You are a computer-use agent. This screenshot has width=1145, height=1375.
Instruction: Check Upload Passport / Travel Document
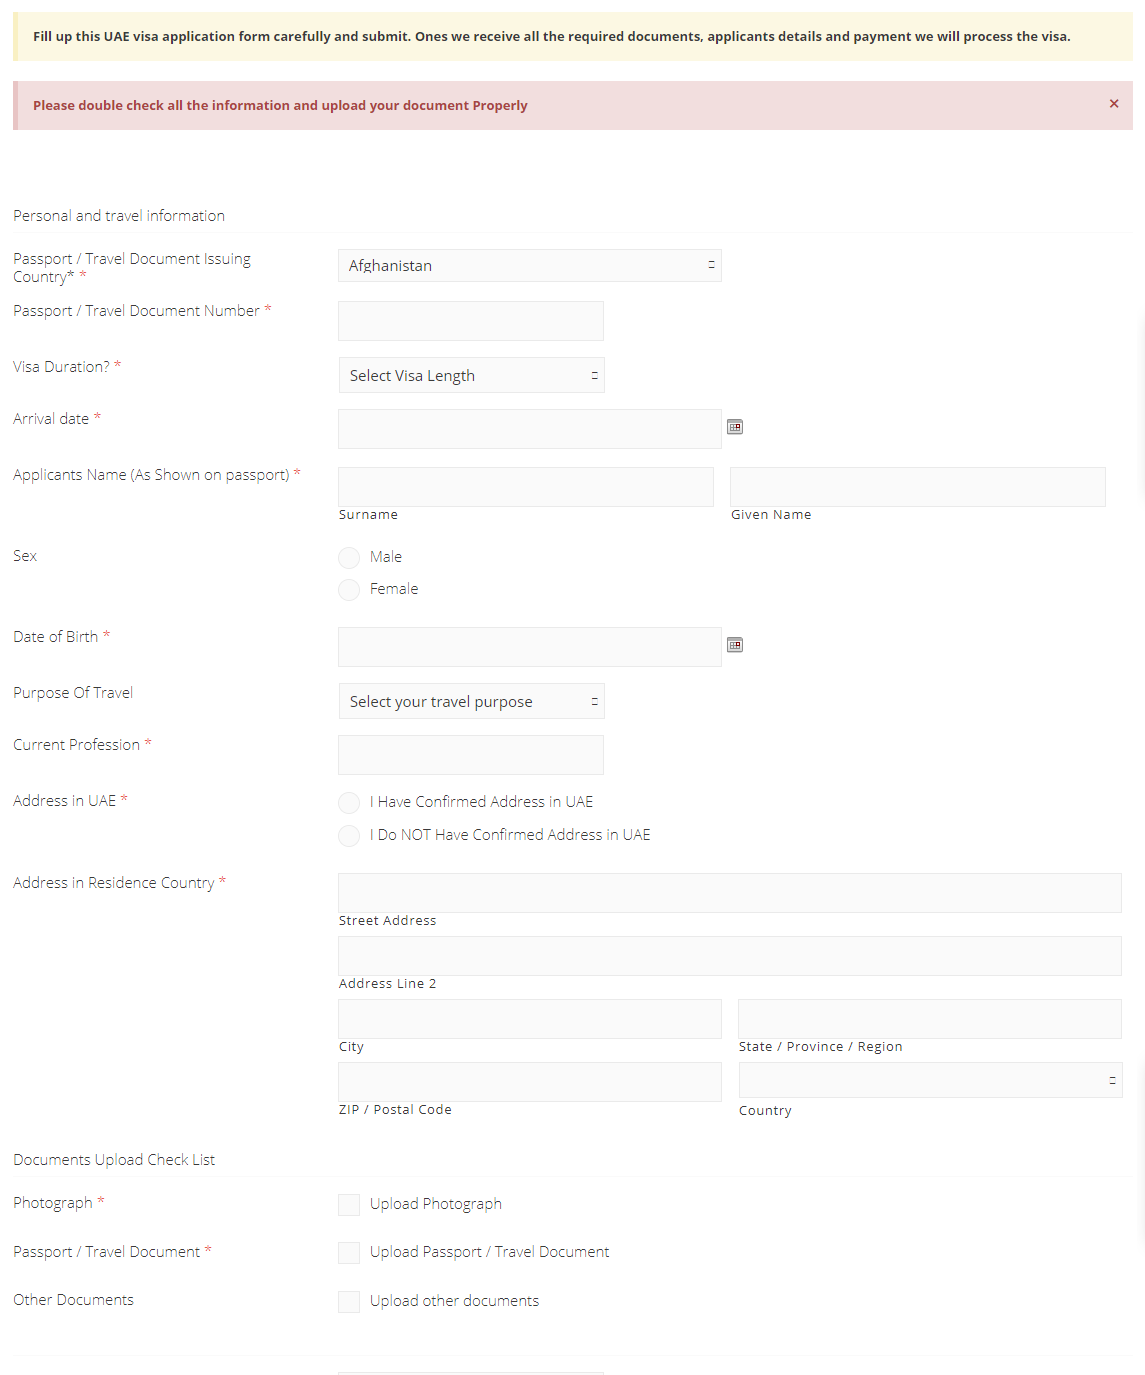[348, 1252]
